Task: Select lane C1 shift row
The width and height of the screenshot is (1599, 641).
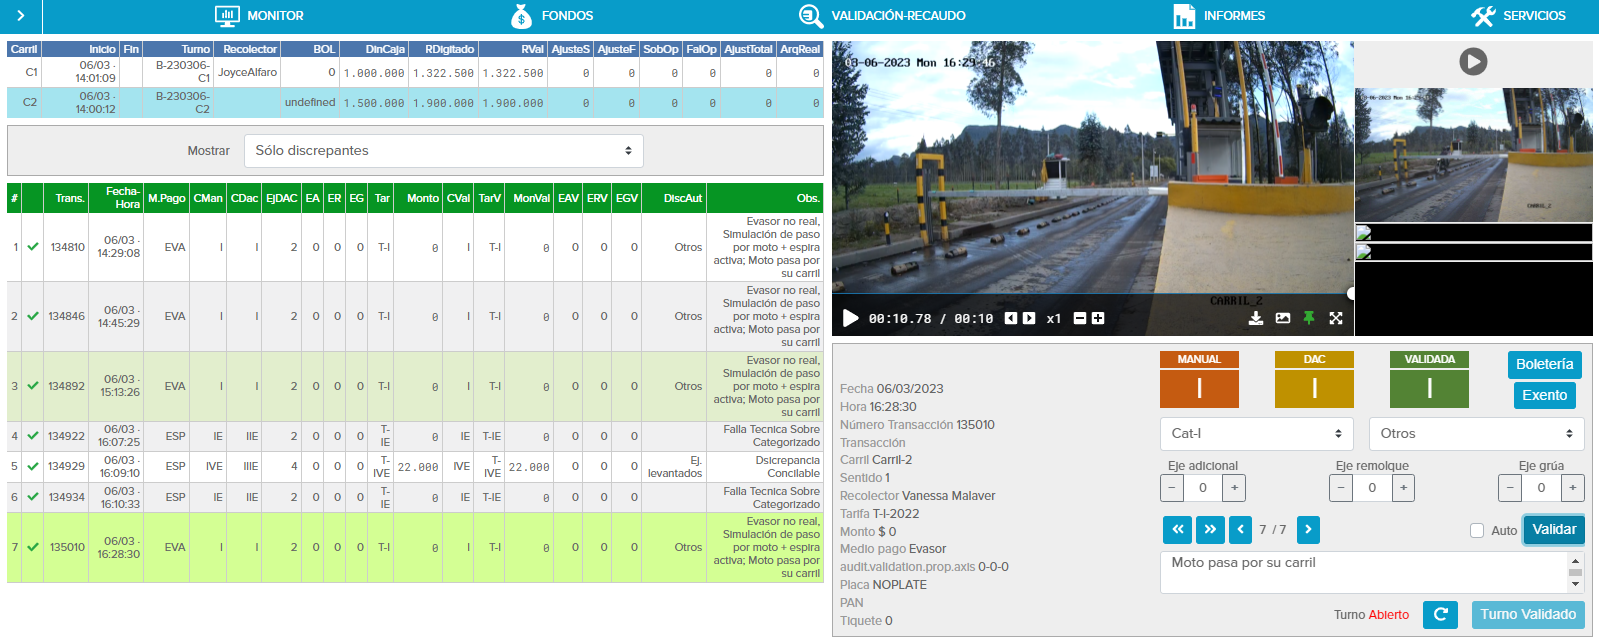Action: (x=415, y=72)
